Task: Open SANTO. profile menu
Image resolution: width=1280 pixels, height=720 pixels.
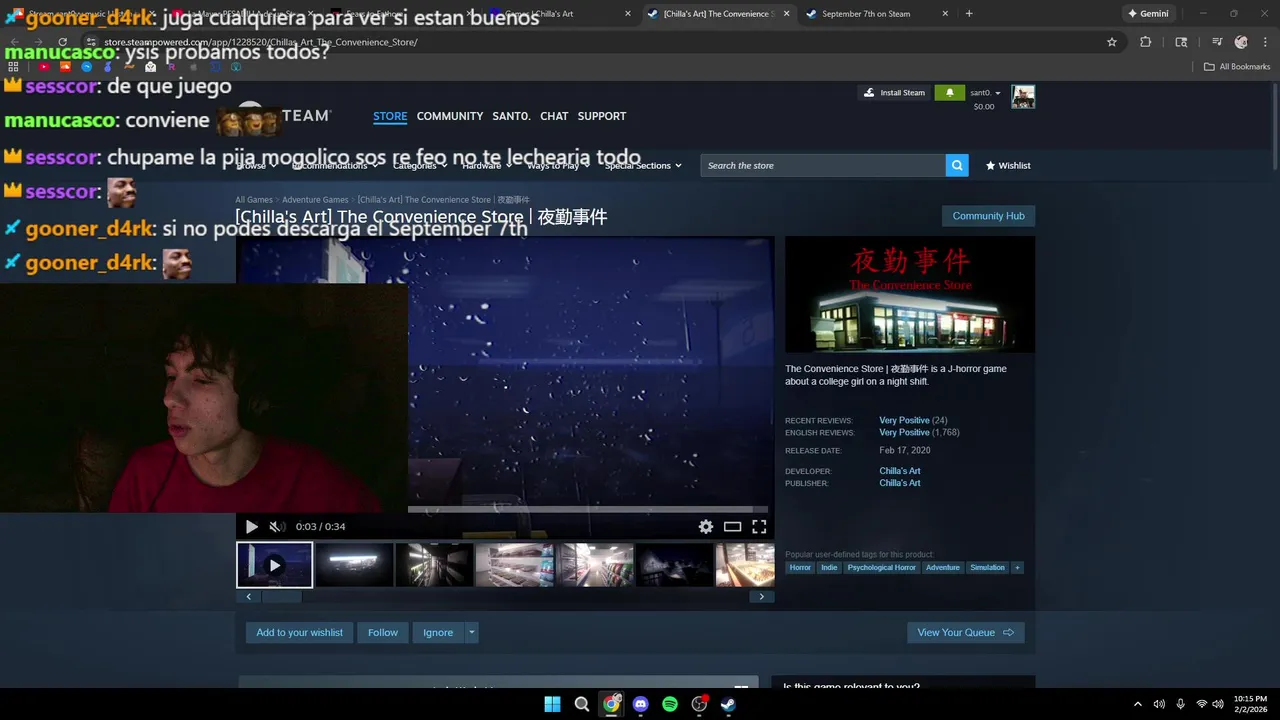Action: 511,116
